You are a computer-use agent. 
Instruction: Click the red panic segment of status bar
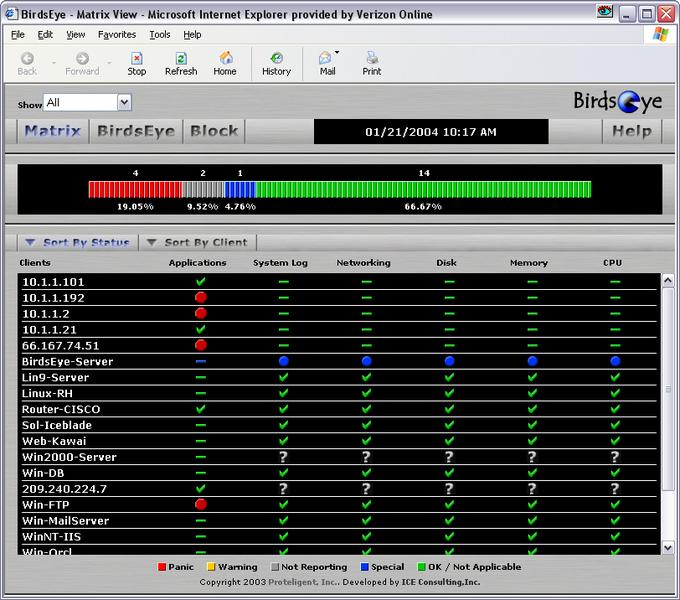[x=135, y=190]
